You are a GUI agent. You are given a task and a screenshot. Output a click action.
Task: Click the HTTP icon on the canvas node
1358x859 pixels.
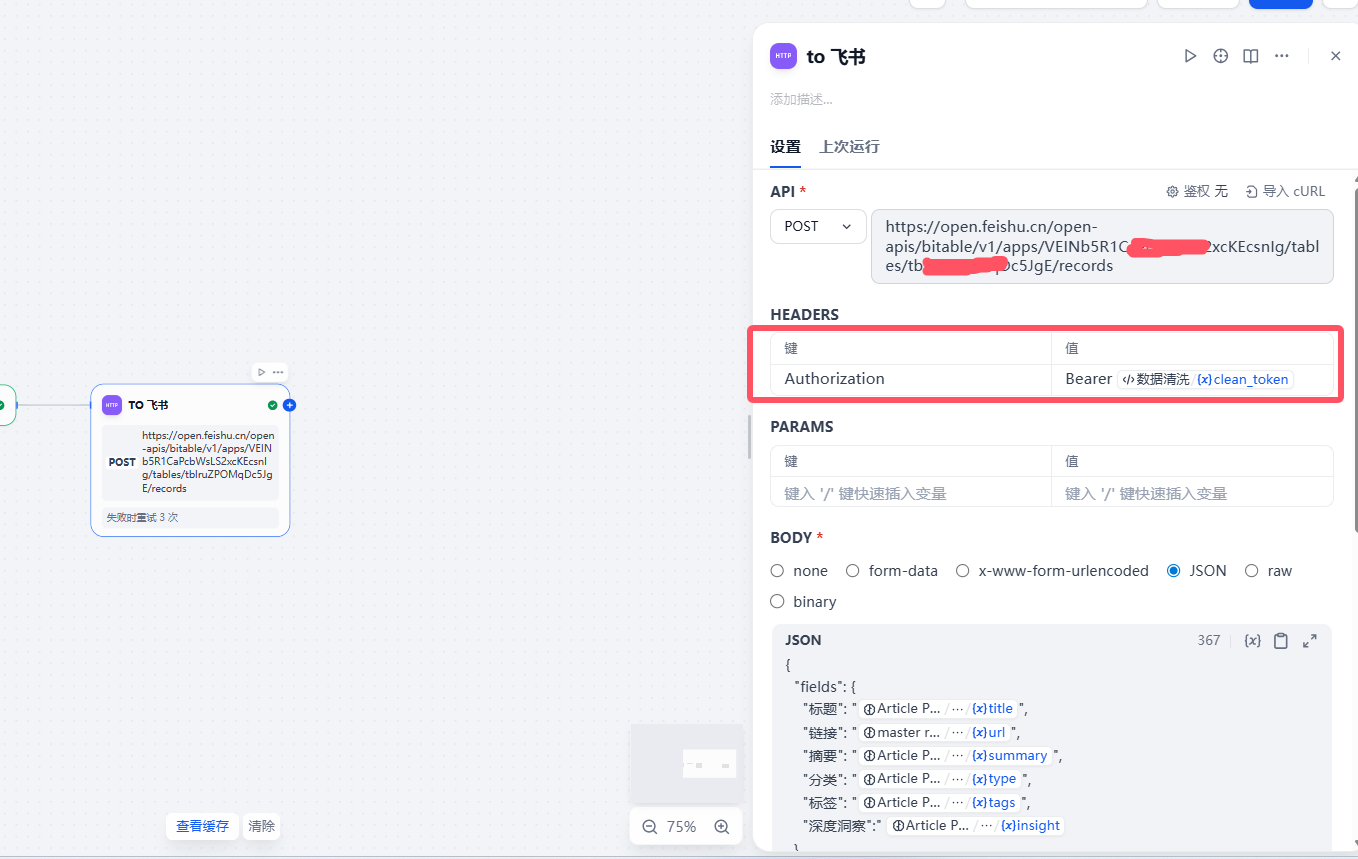112,405
